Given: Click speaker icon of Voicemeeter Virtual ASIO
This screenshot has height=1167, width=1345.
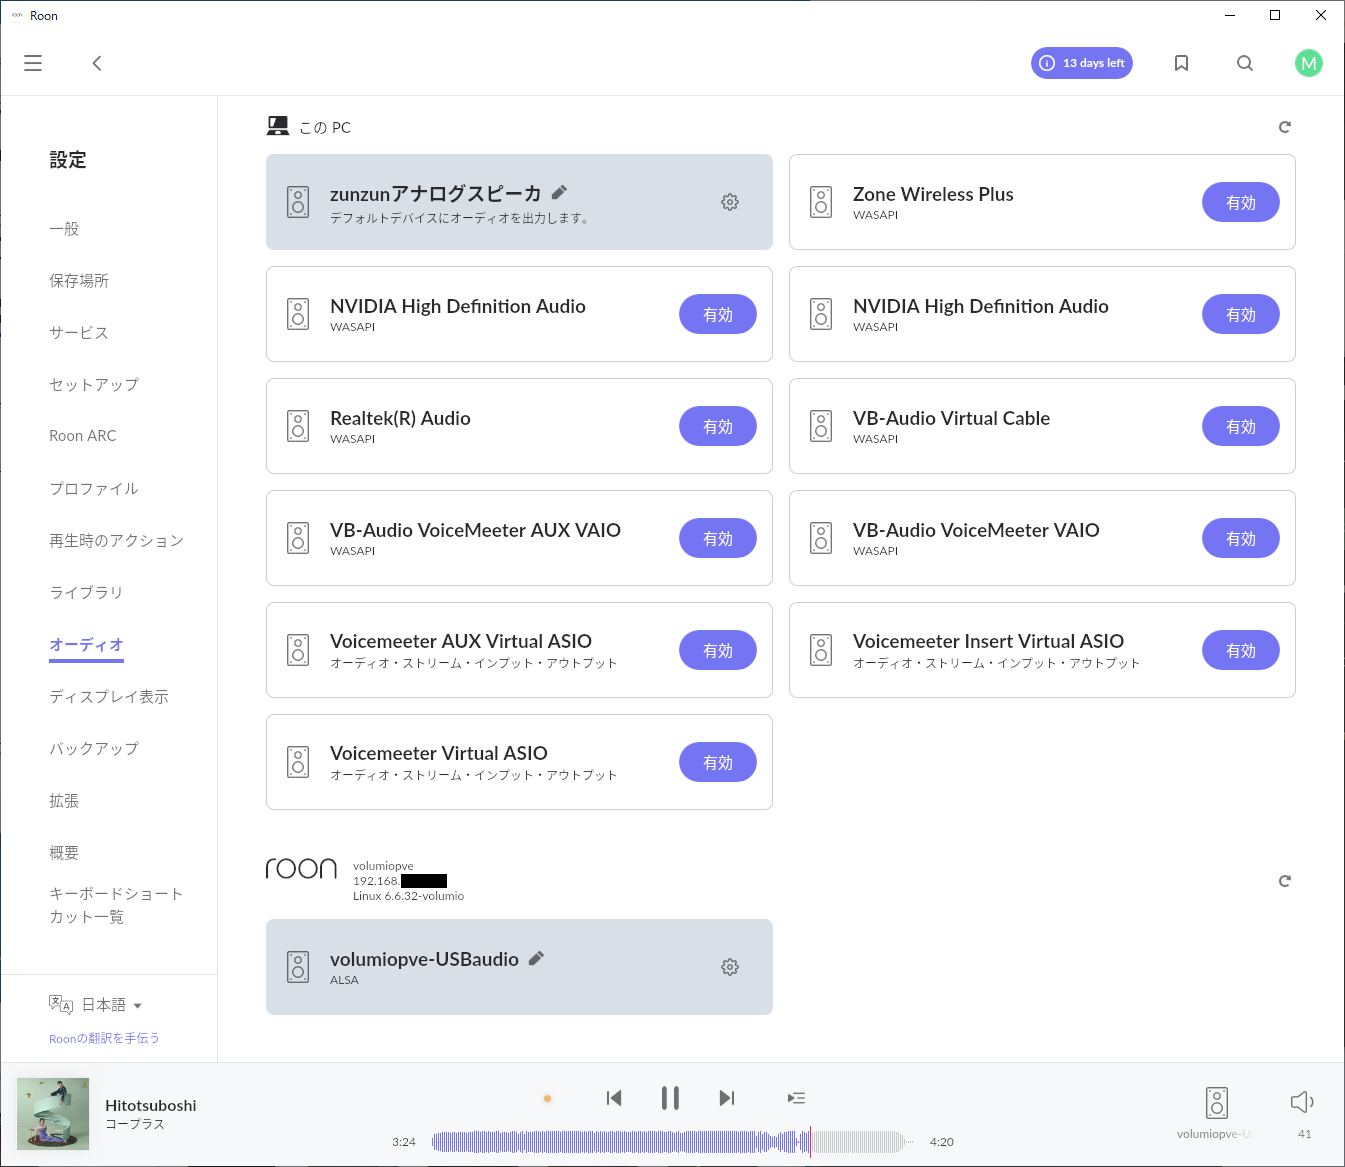Looking at the screenshot, I should (298, 762).
